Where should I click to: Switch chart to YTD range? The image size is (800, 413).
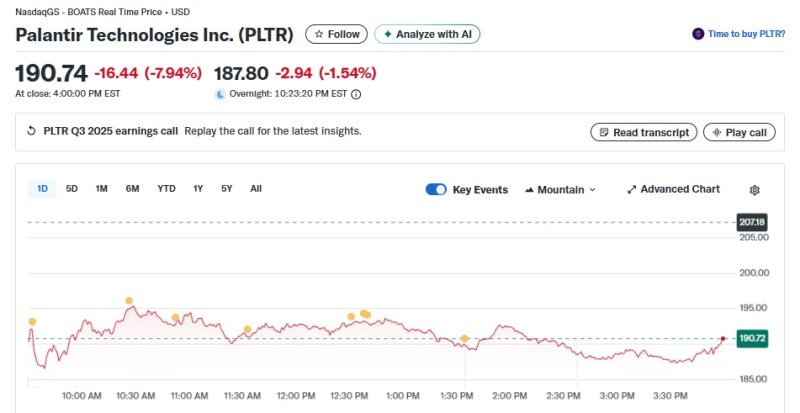[x=166, y=189]
